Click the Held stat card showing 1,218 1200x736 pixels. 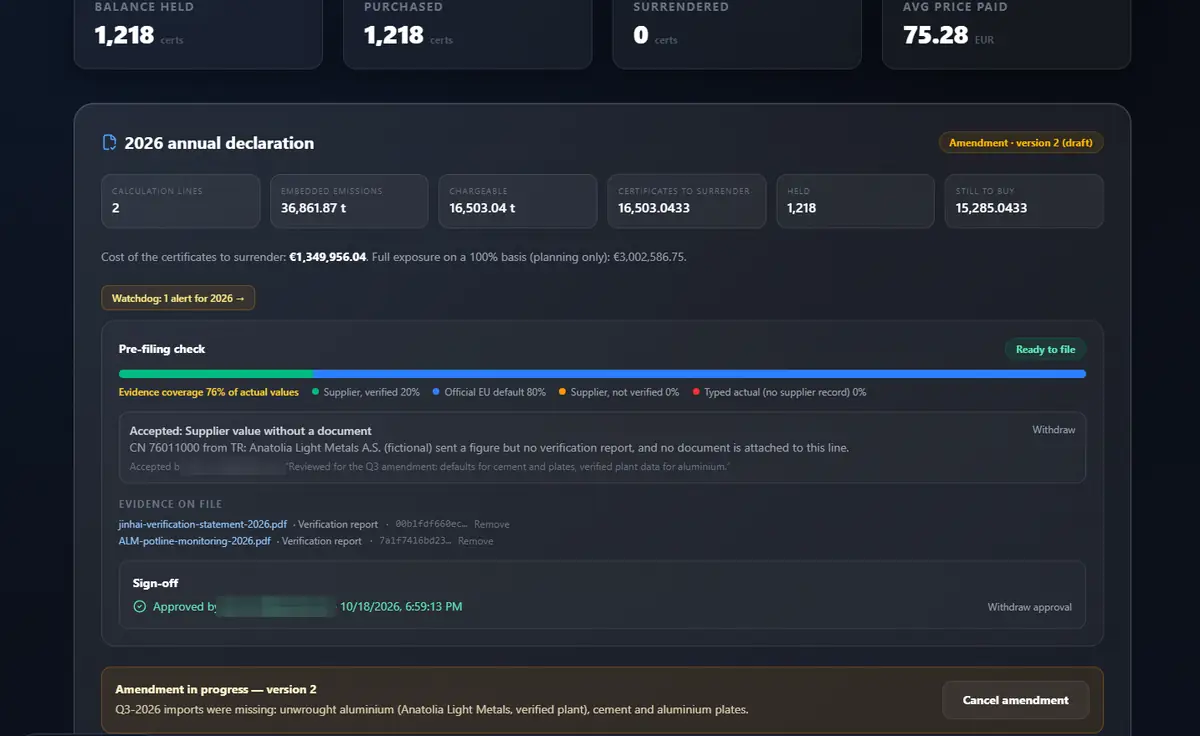point(856,201)
